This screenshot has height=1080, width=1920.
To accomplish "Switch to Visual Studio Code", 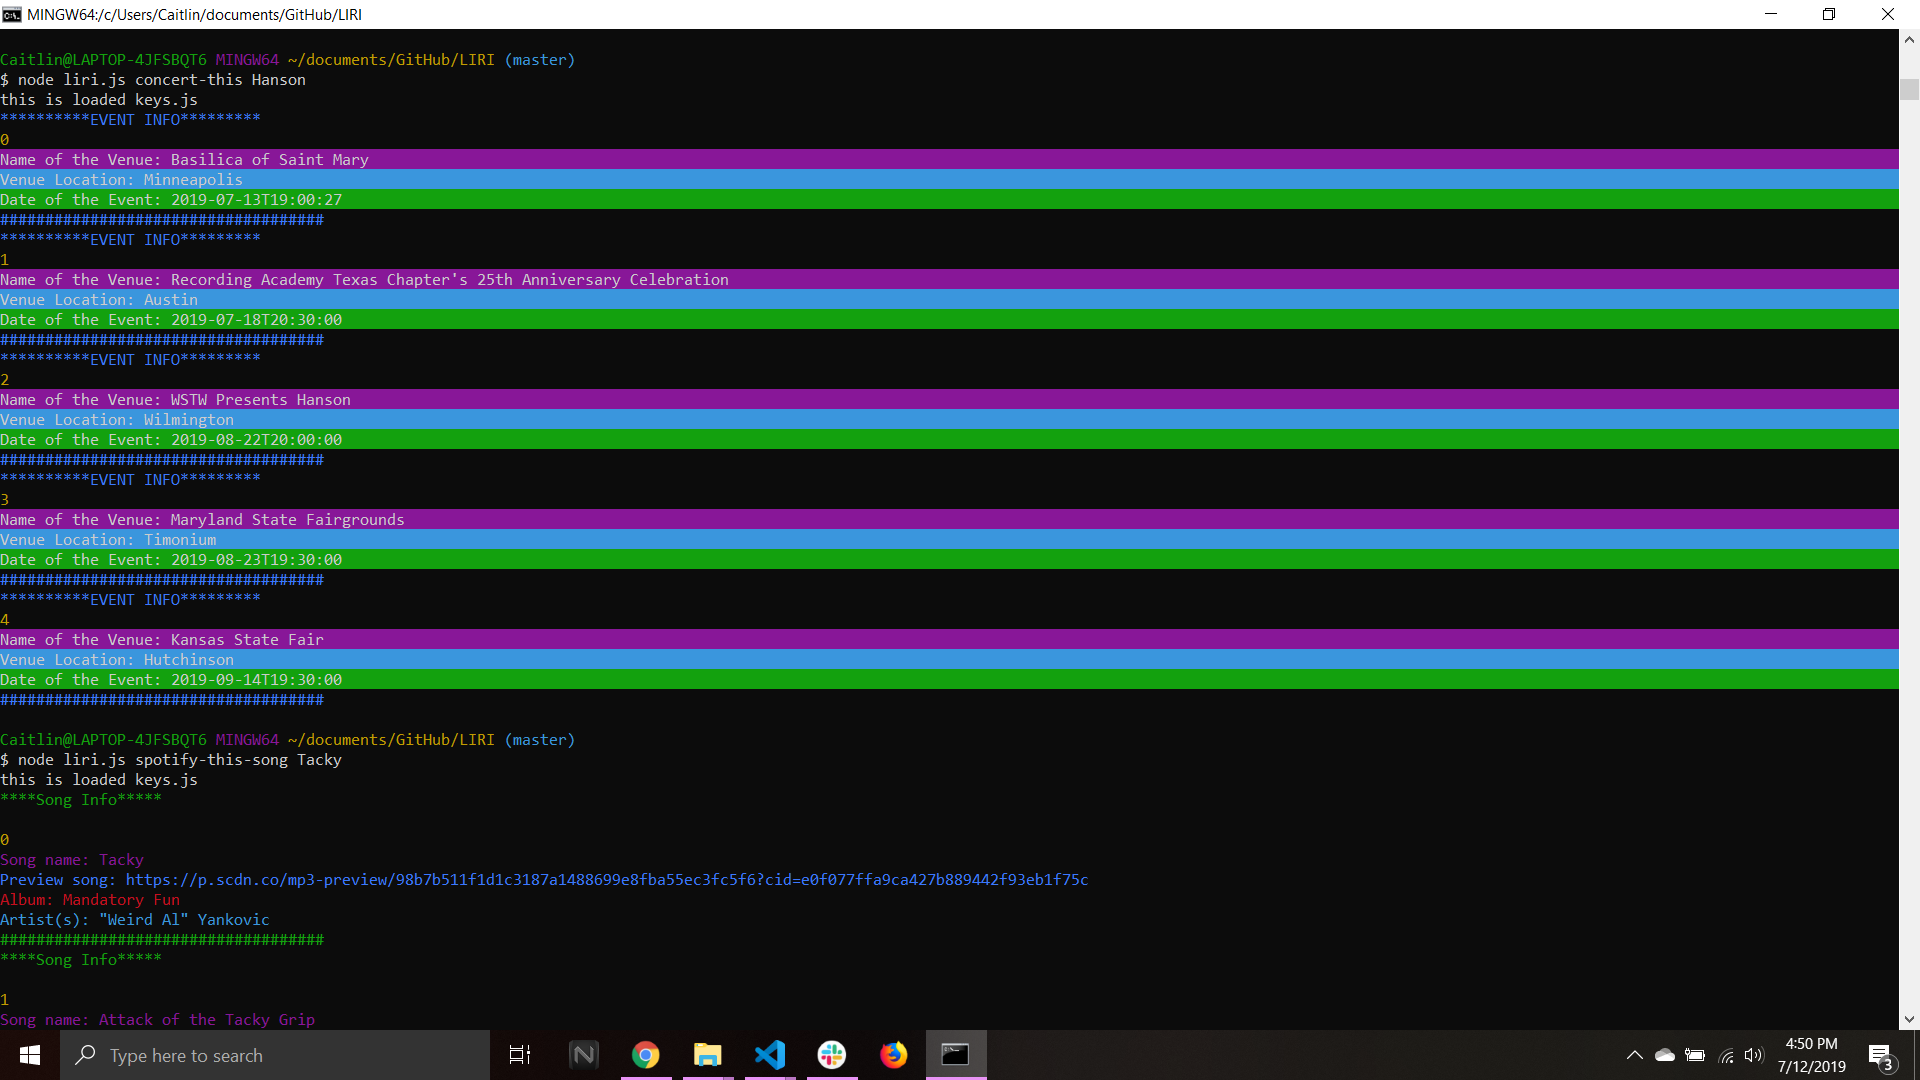I will (x=770, y=1055).
